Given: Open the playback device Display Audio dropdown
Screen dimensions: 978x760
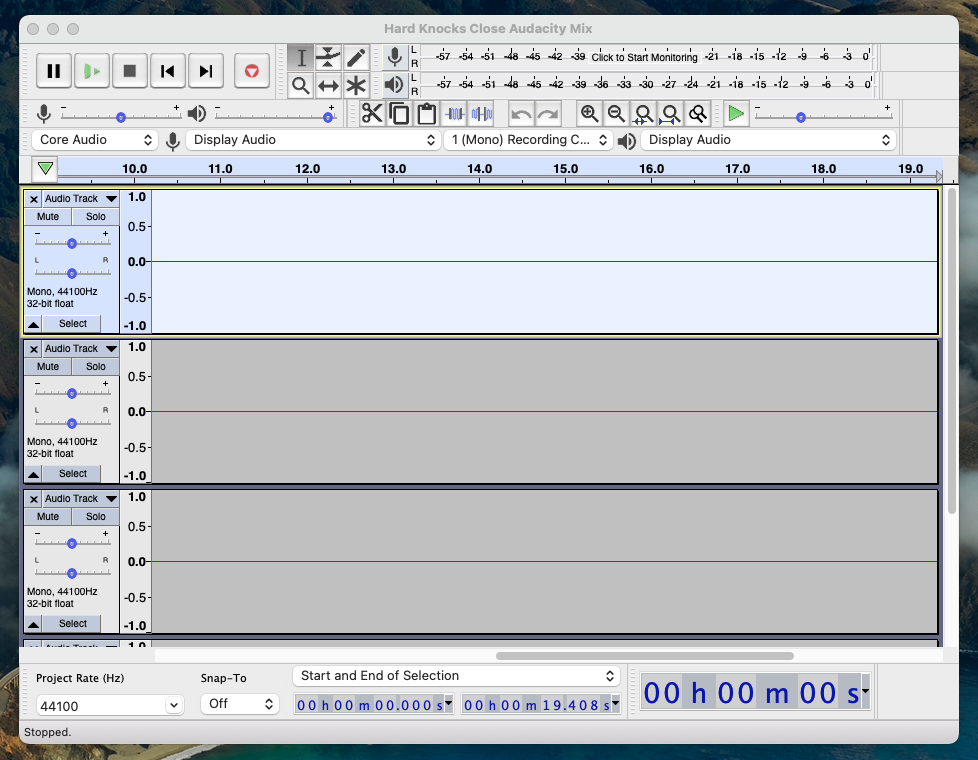Looking at the screenshot, I should (x=768, y=140).
